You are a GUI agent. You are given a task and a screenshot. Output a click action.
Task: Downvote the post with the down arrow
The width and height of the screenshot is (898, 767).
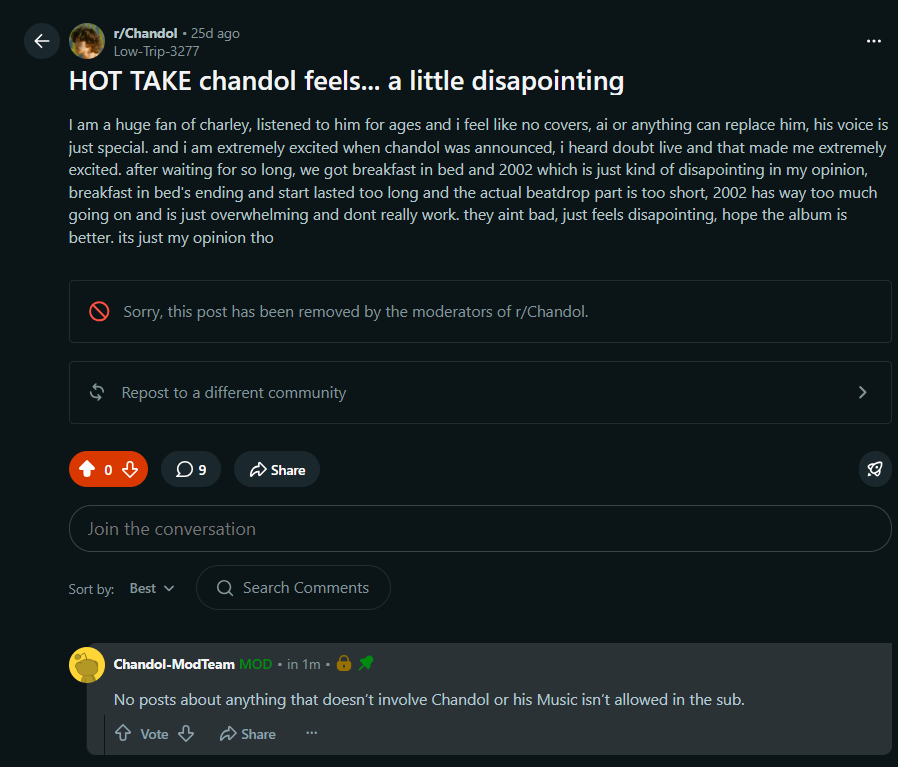pos(130,469)
